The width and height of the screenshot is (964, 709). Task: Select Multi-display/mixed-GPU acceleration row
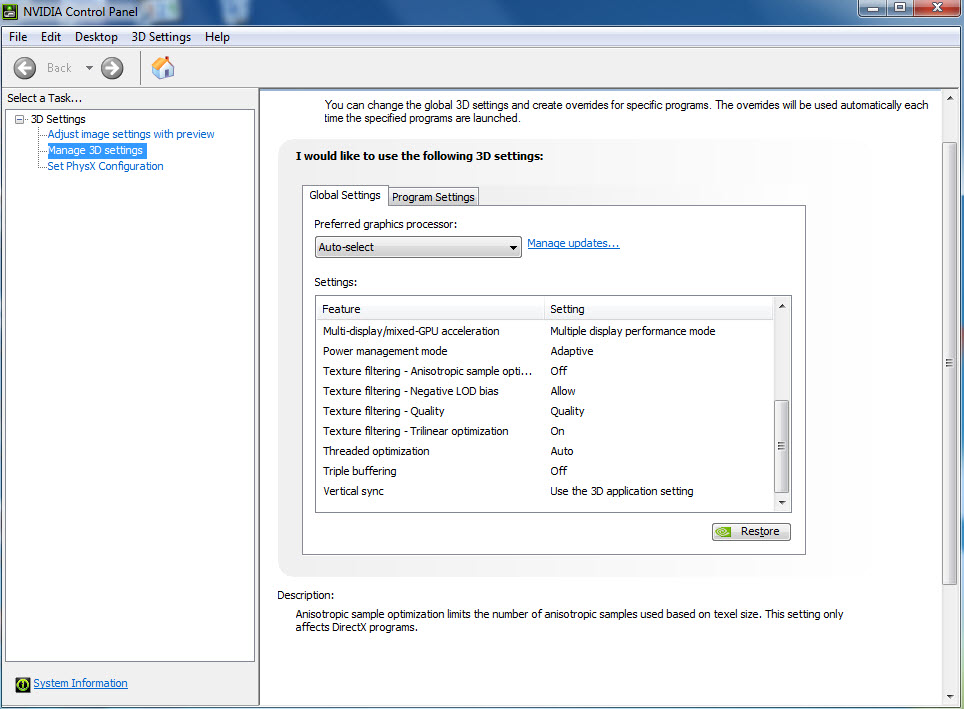[x=545, y=331]
